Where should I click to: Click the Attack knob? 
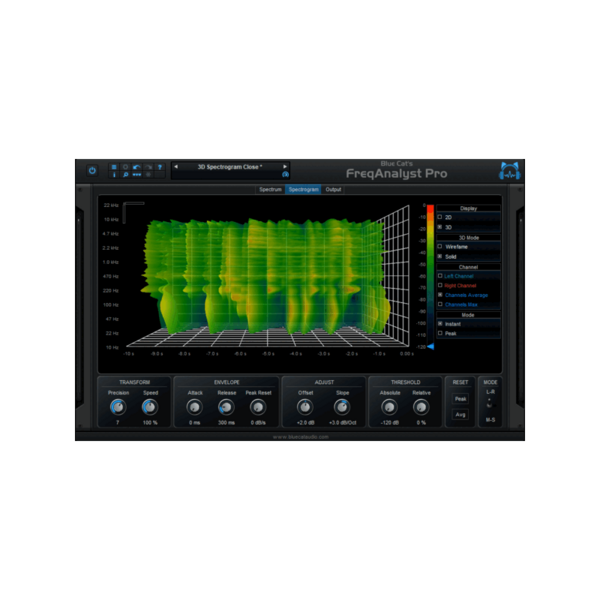click(194, 407)
